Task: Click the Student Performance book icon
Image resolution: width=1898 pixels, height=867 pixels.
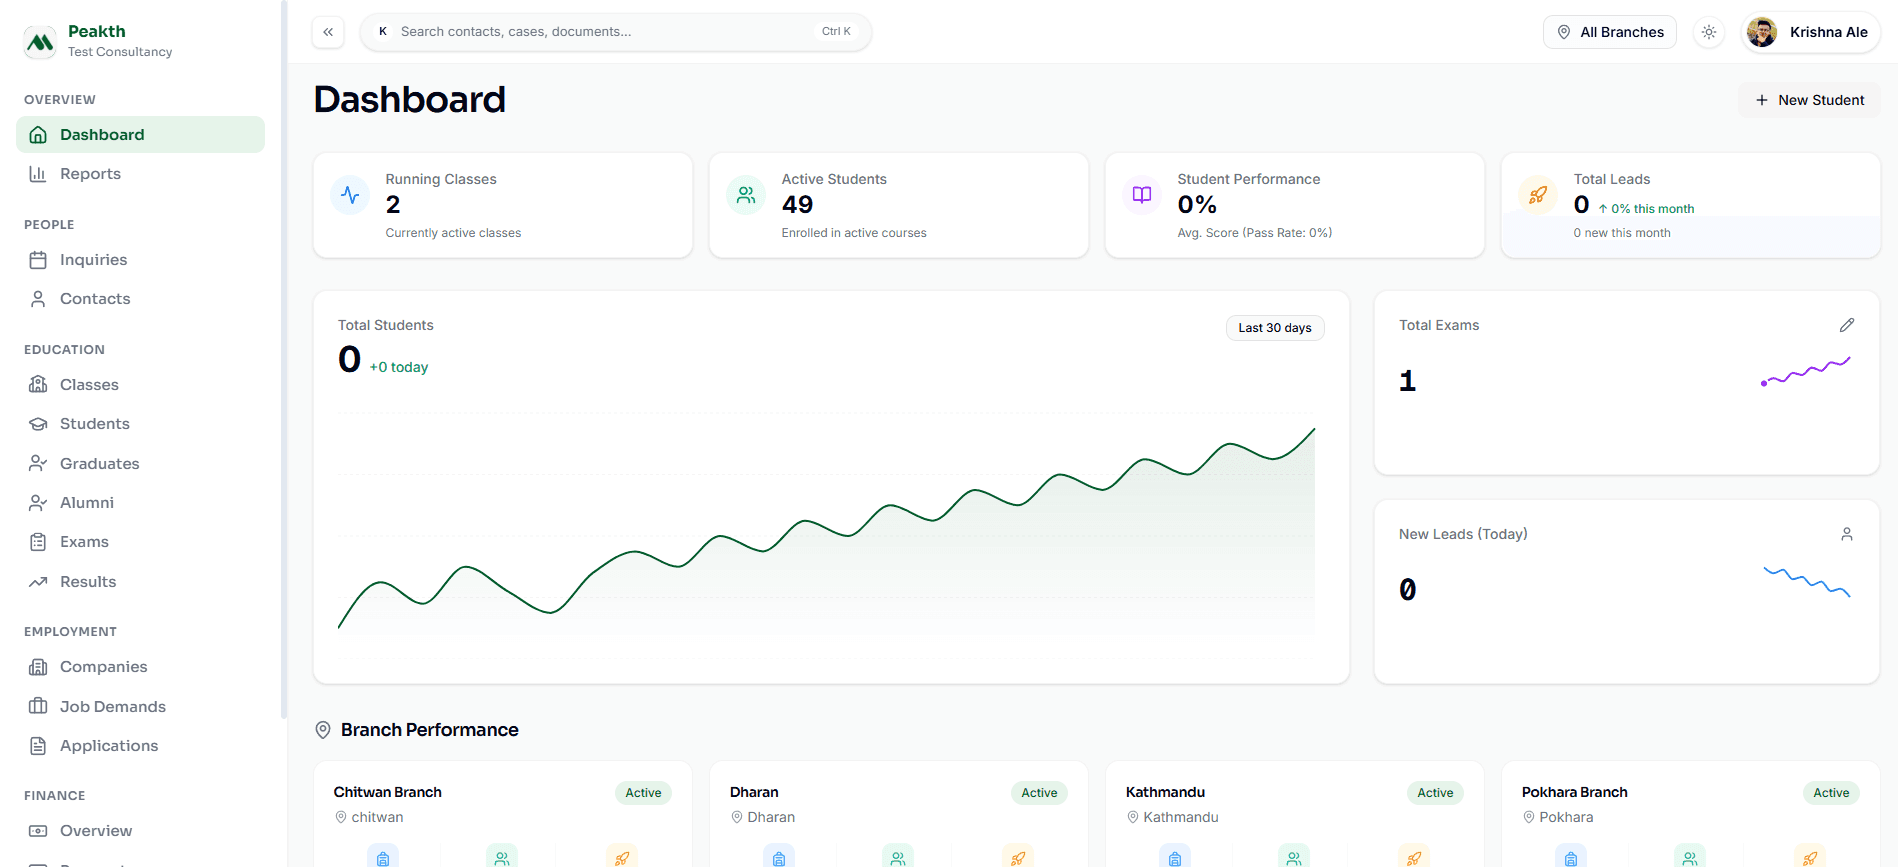Action: coord(1142,195)
